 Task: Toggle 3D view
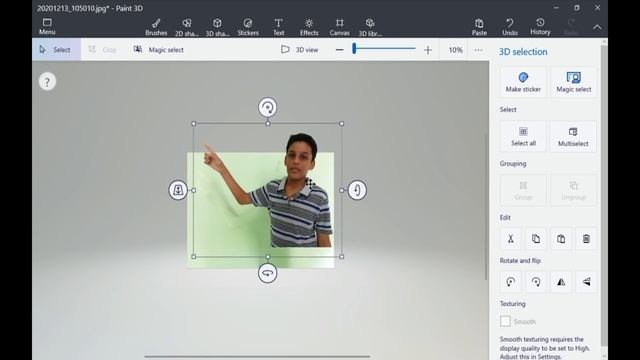(x=300, y=49)
